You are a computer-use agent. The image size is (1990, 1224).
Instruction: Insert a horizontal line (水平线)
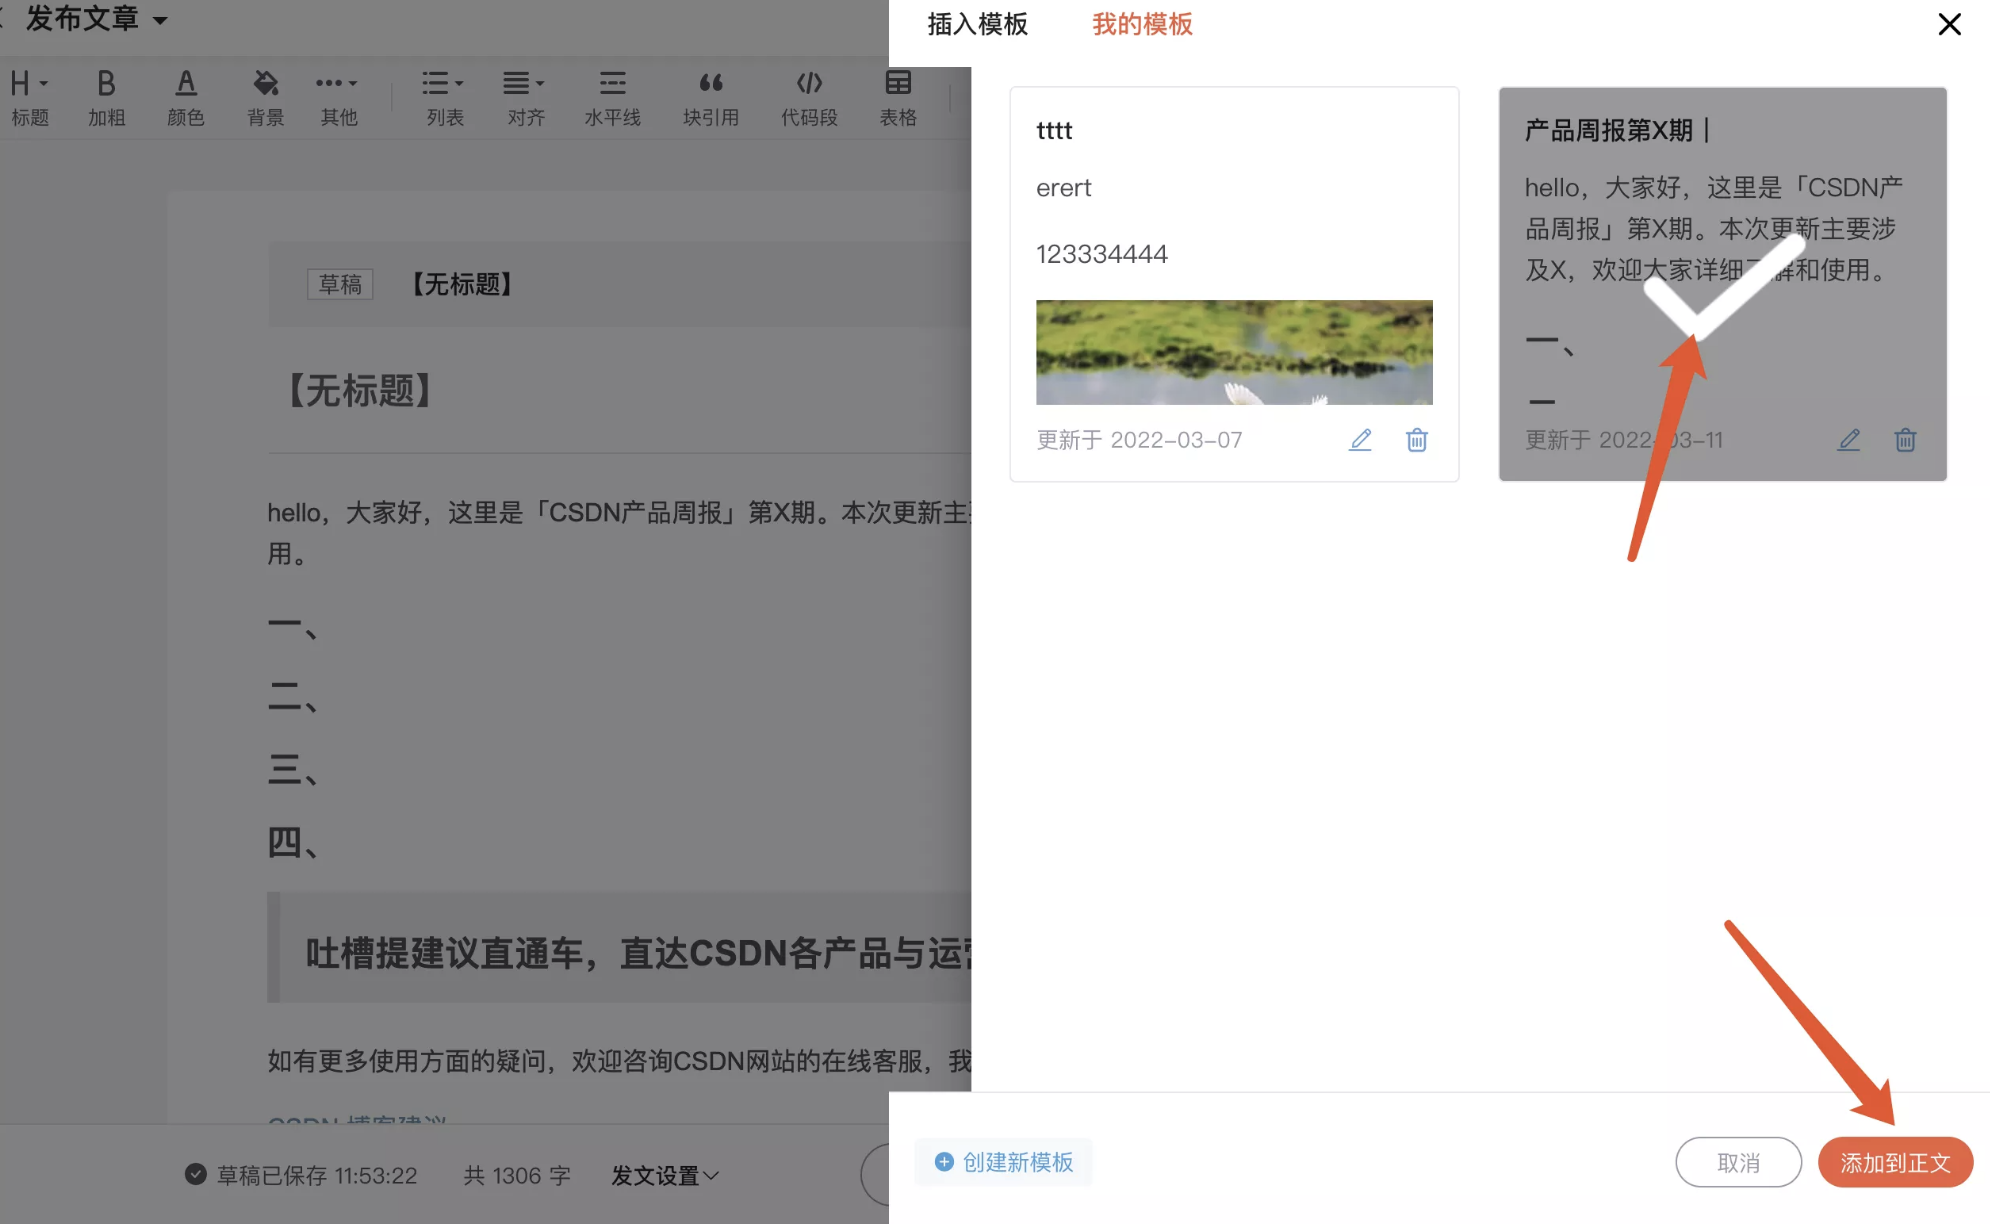[613, 97]
